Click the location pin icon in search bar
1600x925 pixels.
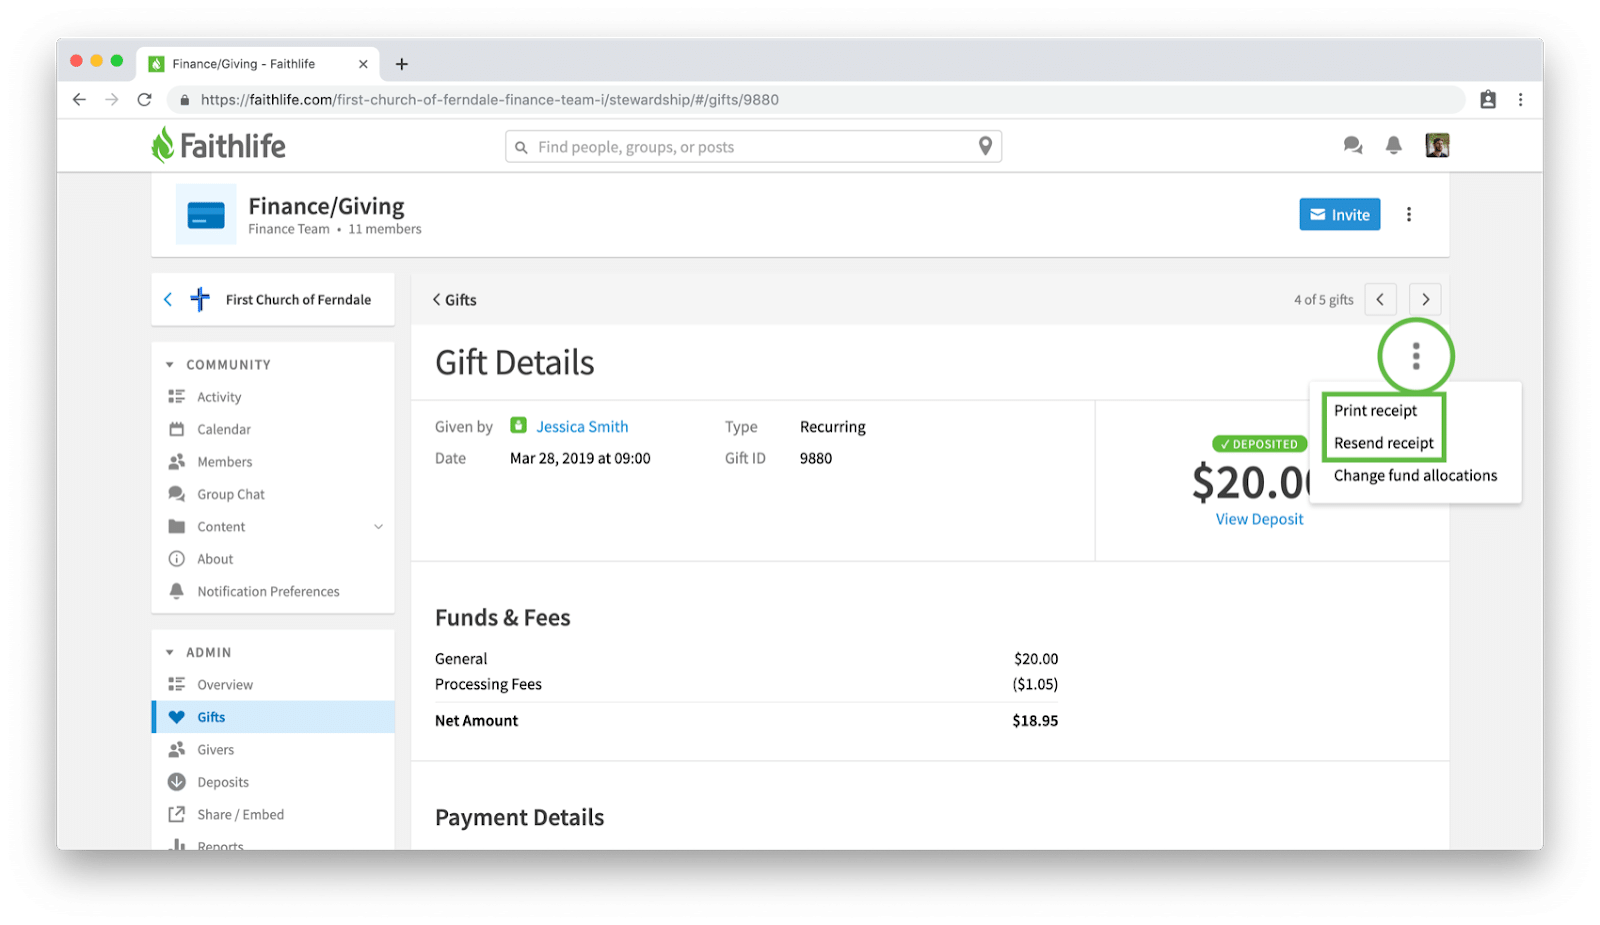point(985,146)
